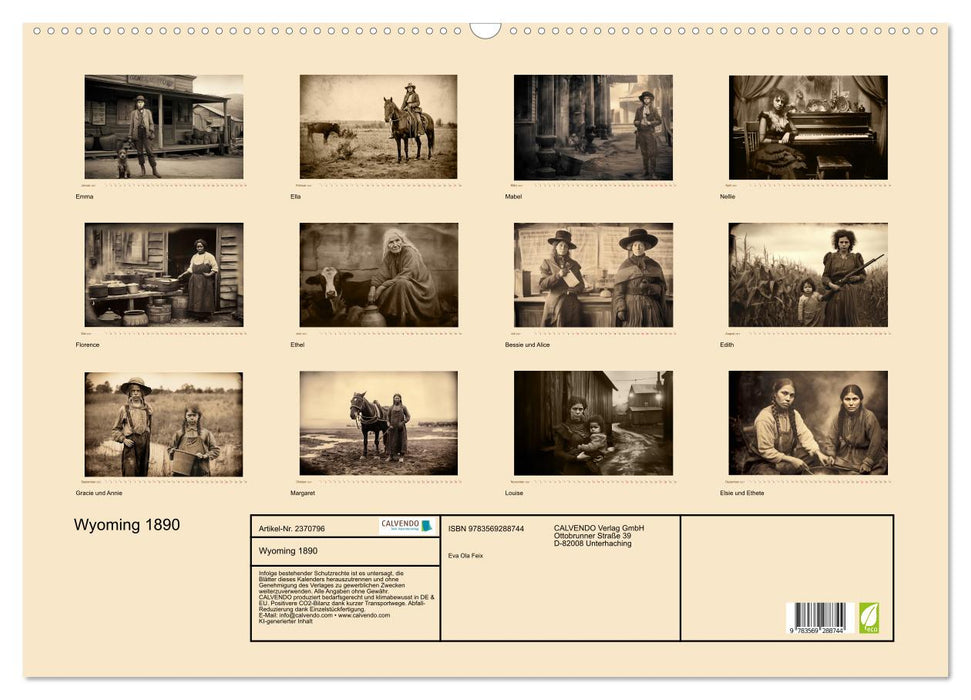
Task: Click the 'Gracie und Annie' caption
Action: [x=99, y=493]
